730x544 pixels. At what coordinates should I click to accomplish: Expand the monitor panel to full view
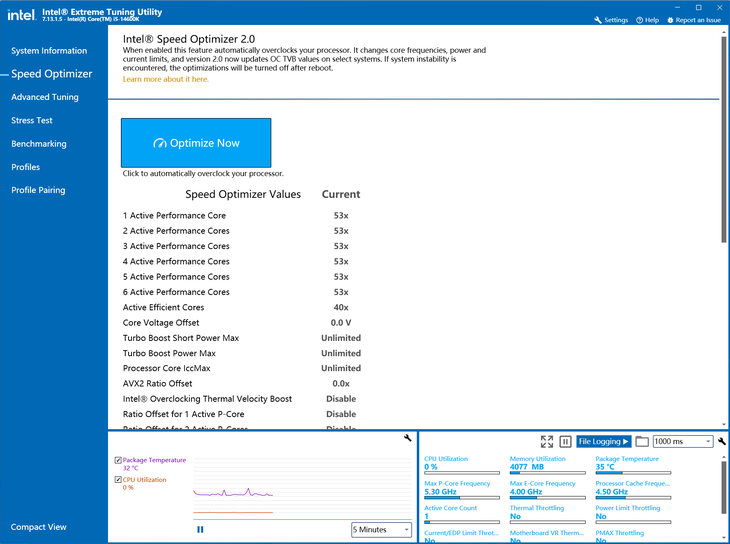(547, 441)
